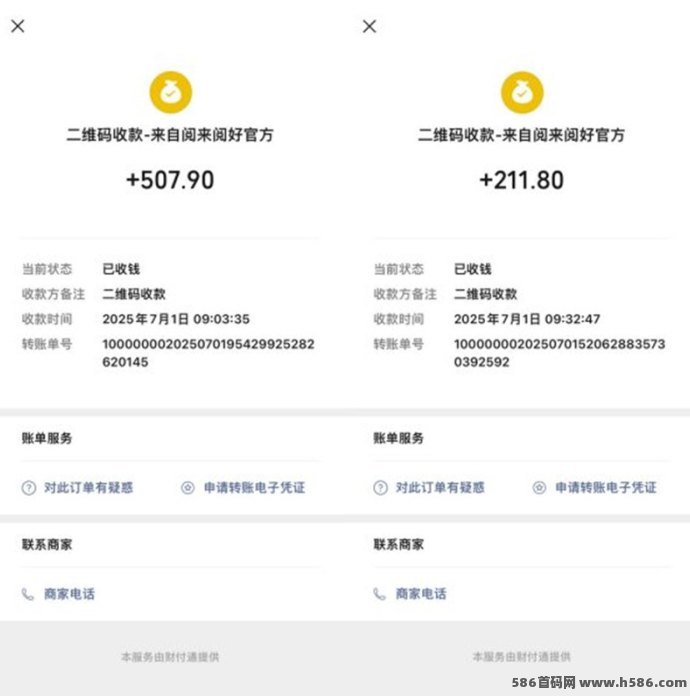Tap the money bag icon above +507.90
The width and height of the screenshot is (690, 696).
[x=171, y=92]
